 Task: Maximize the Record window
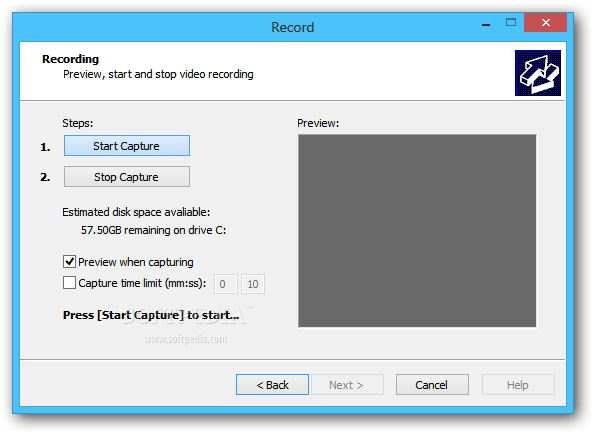point(511,23)
